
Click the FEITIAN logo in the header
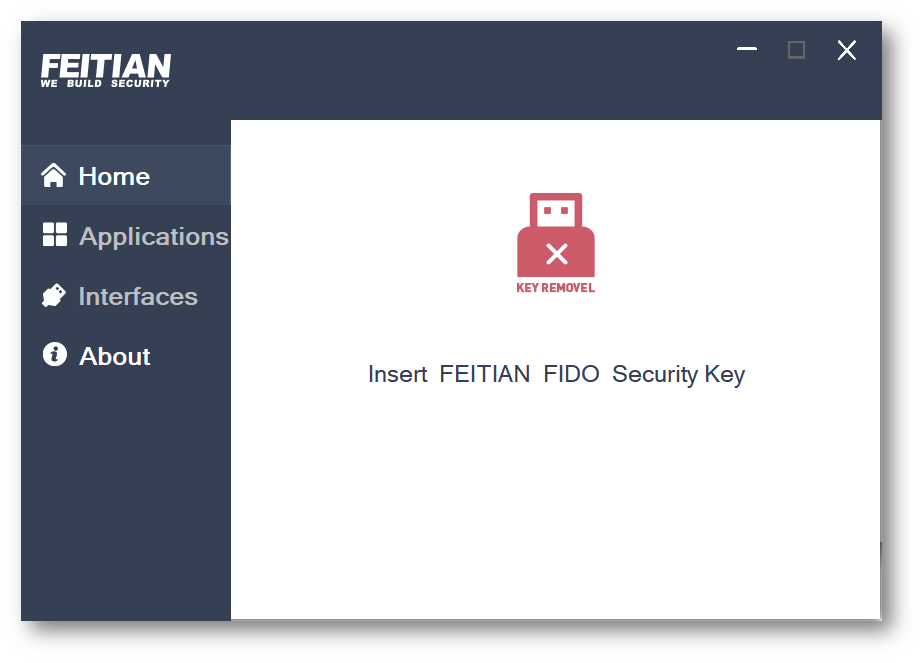point(106,66)
